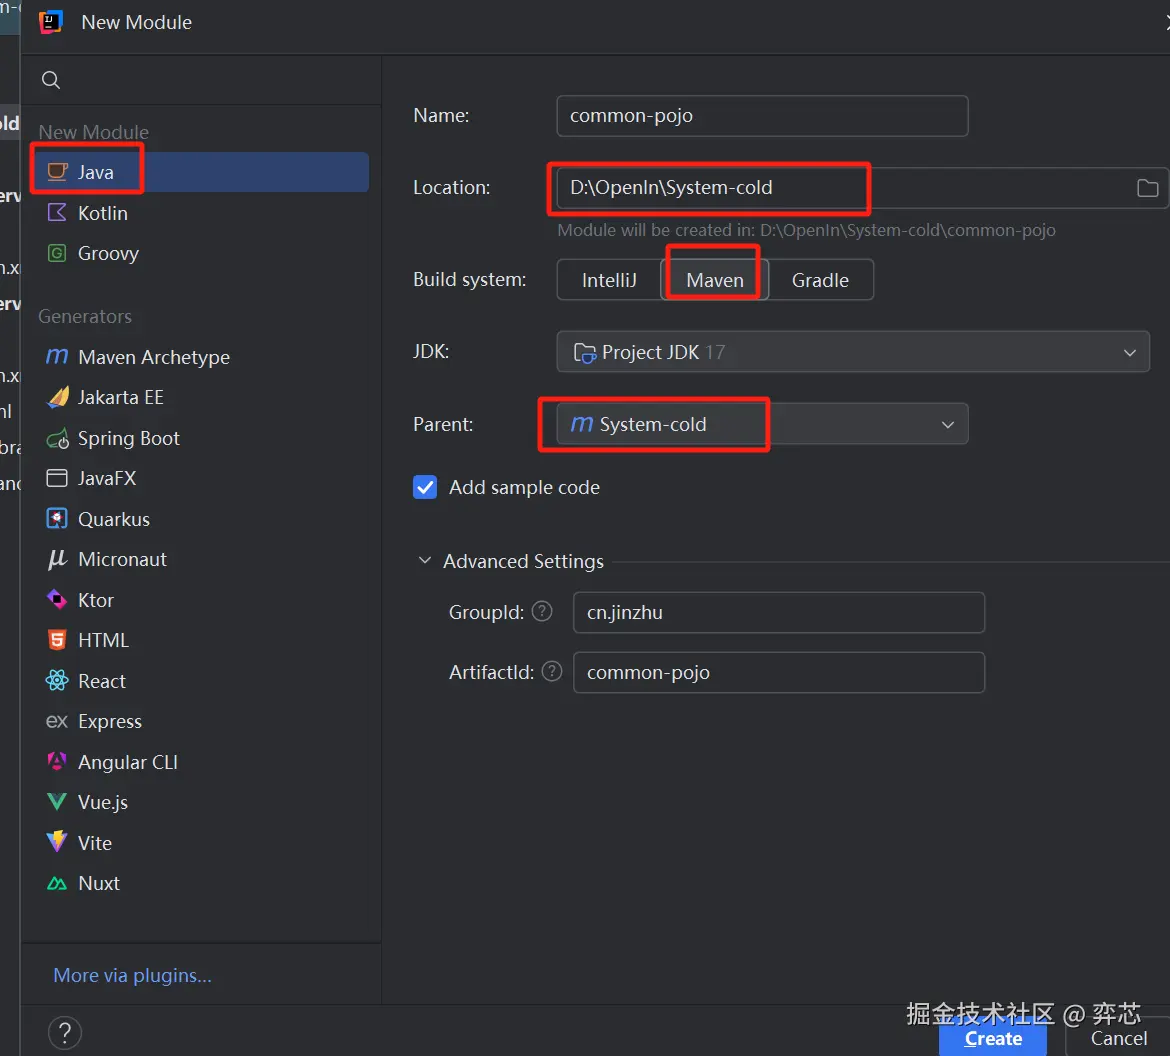
Task: Click the Micronaut mu icon
Action: [57, 559]
